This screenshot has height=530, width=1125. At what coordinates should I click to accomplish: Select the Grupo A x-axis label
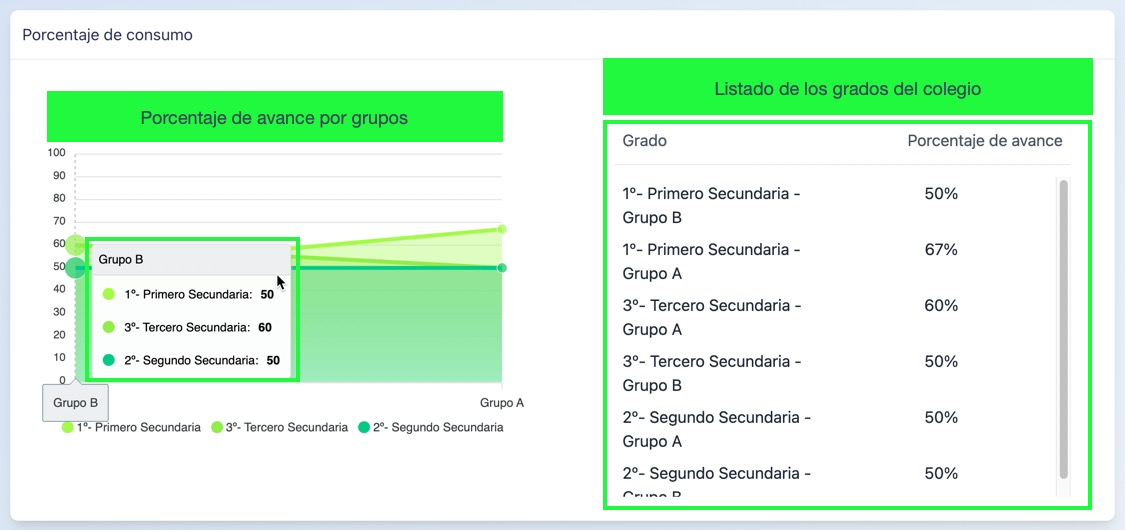pos(502,403)
